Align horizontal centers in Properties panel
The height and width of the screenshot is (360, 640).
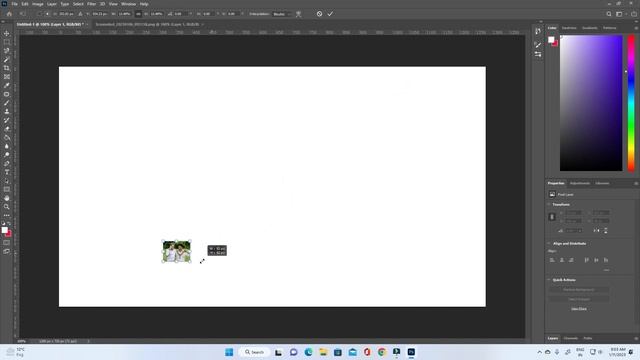(x=562, y=260)
